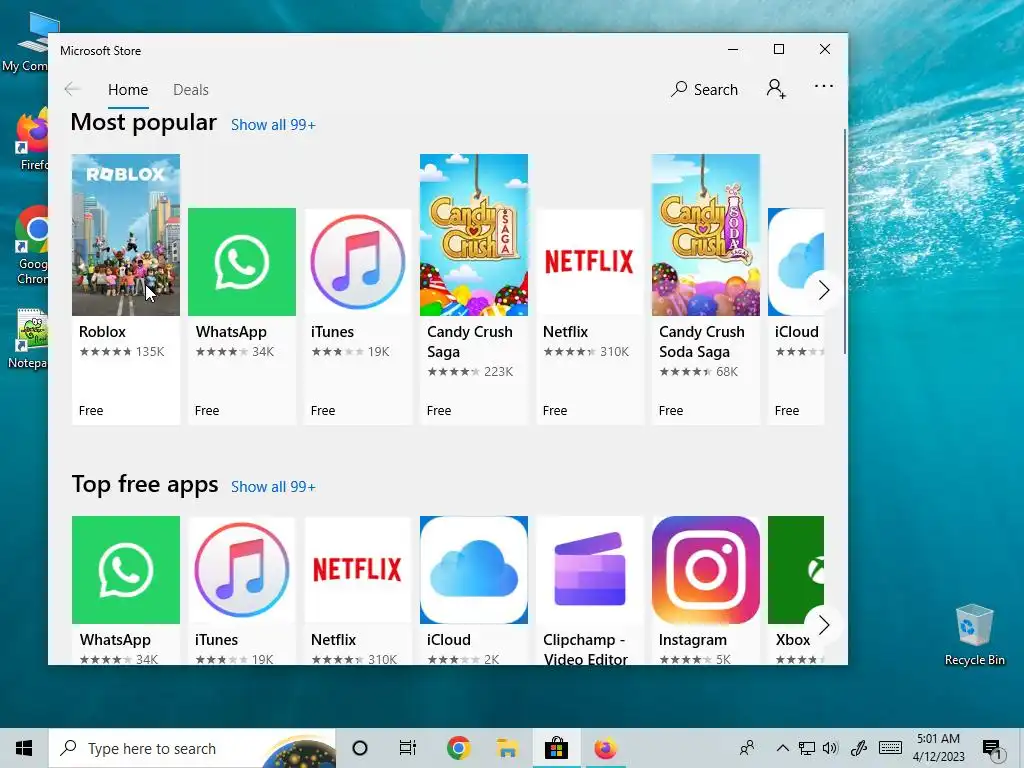Open iCloud icon in Most popular row

pyautogui.click(x=796, y=262)
